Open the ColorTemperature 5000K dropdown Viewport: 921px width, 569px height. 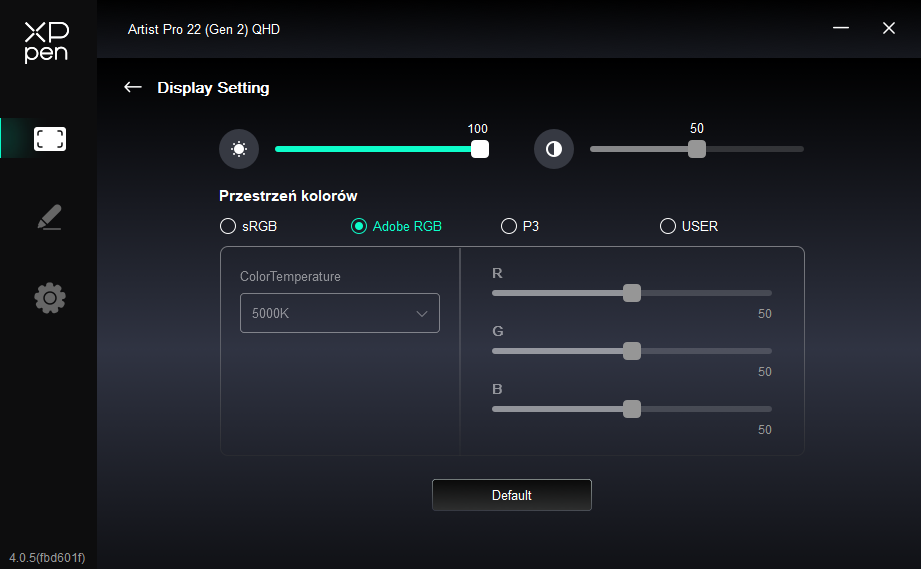coord(339,313)
